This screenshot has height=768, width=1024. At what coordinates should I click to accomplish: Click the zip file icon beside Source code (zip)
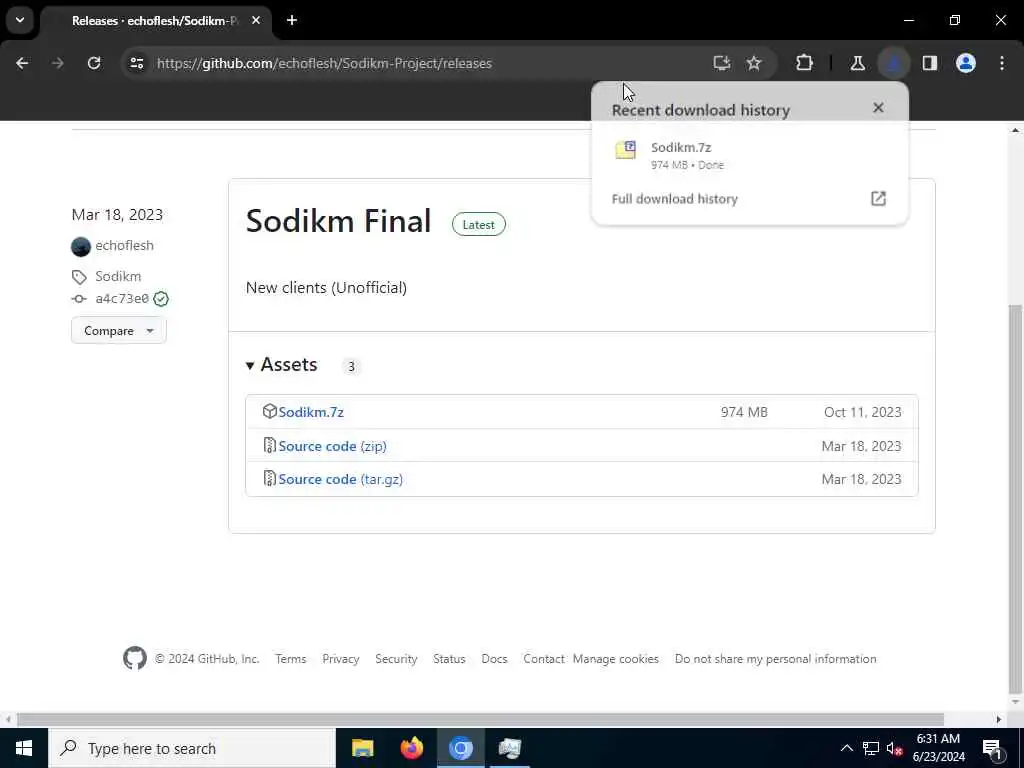pyautogui.click(x=270, y=445)
